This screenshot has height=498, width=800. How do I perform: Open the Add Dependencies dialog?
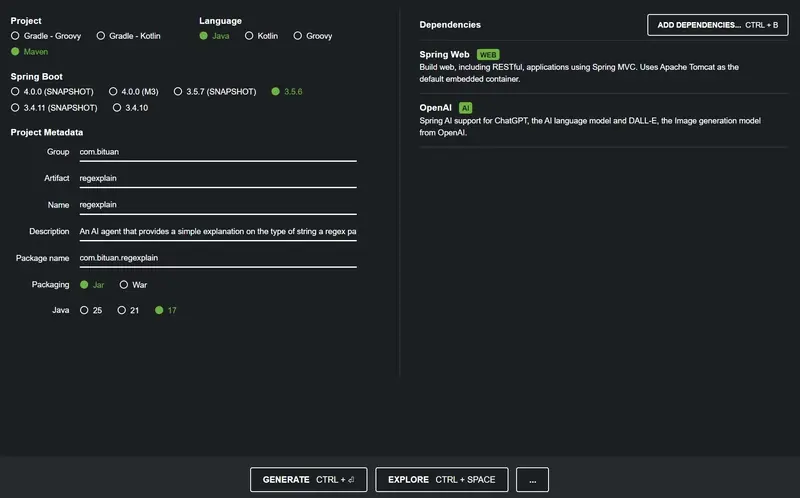click(717, 25)
